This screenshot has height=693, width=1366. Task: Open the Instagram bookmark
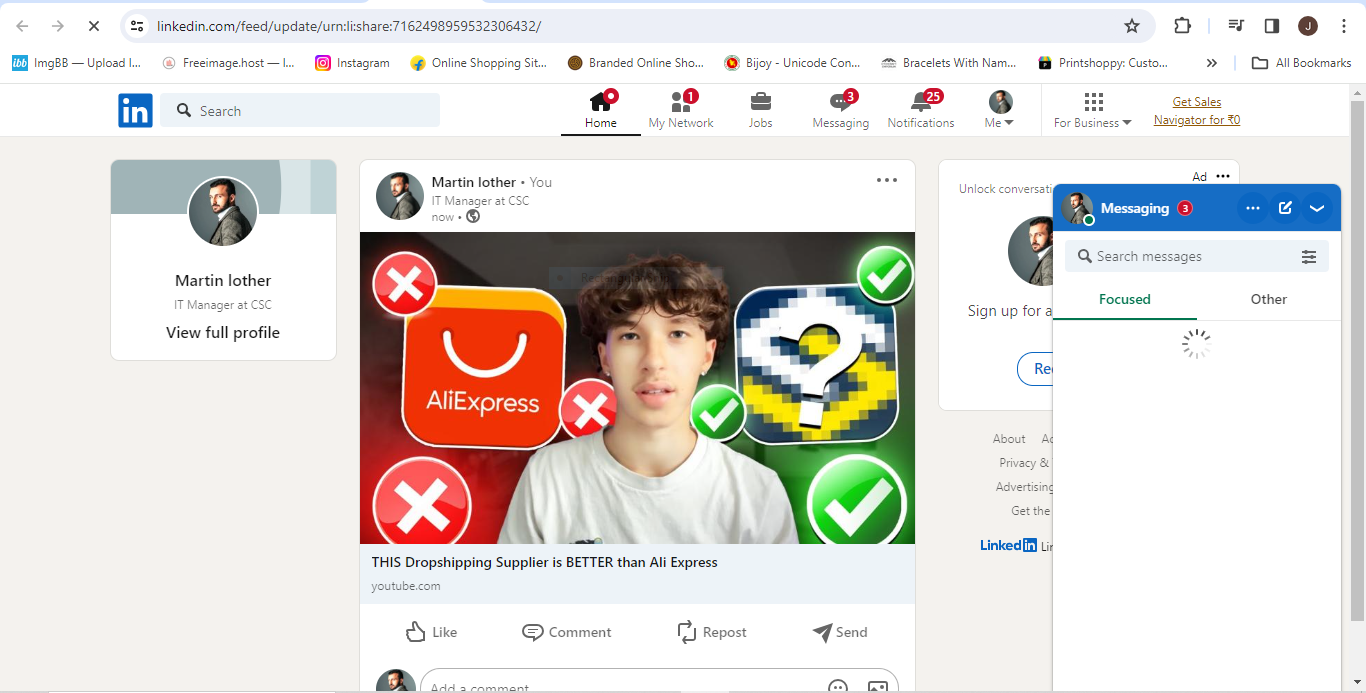pos(352,62)
